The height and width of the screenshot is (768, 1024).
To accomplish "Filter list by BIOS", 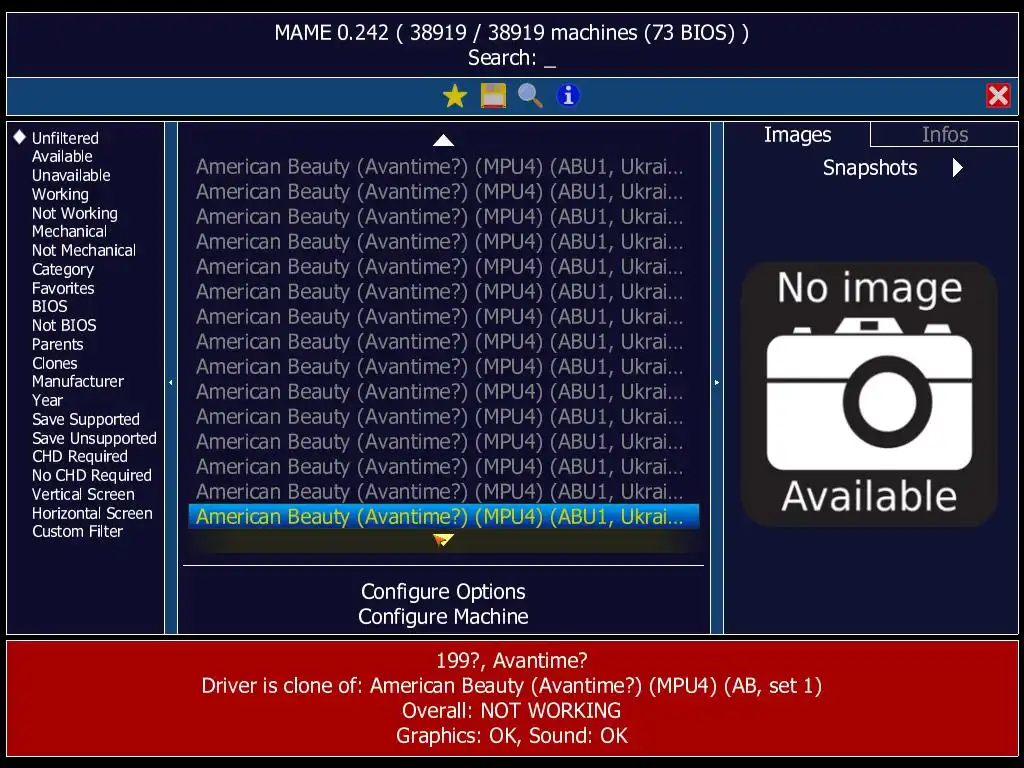I will pyautogui.click(x=50, y=307).
